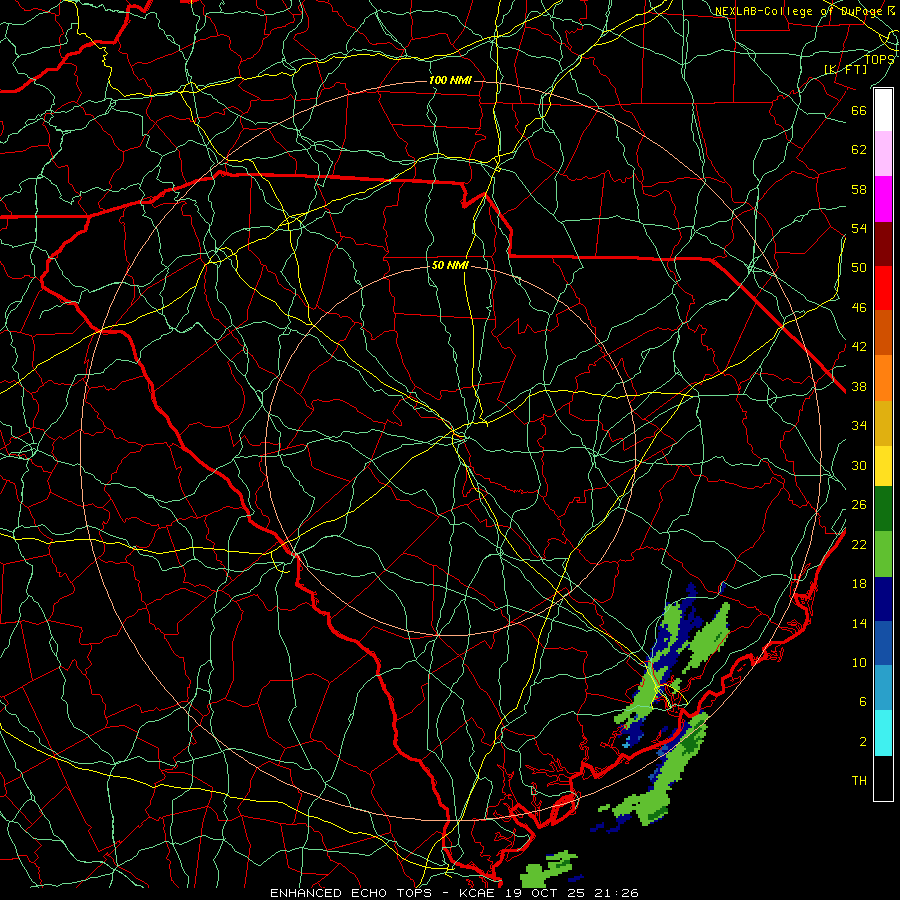
Task: Pick the cyan legend swatch
Action: click(883, 733)
